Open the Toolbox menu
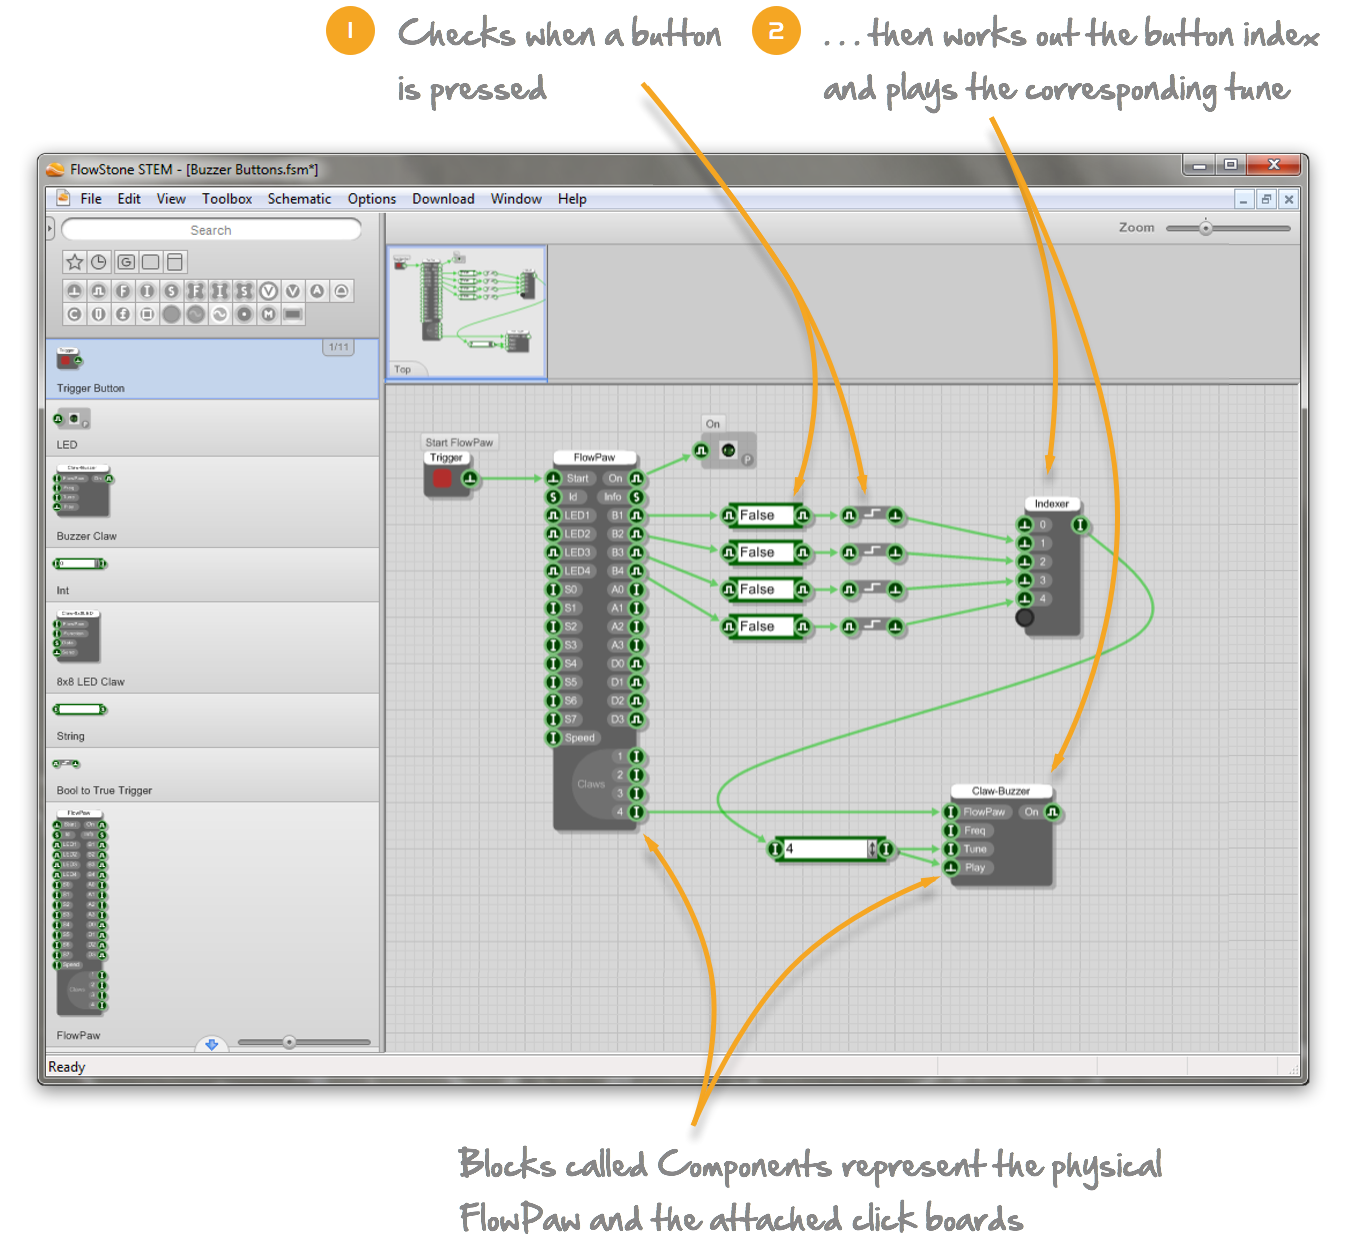 227,199
